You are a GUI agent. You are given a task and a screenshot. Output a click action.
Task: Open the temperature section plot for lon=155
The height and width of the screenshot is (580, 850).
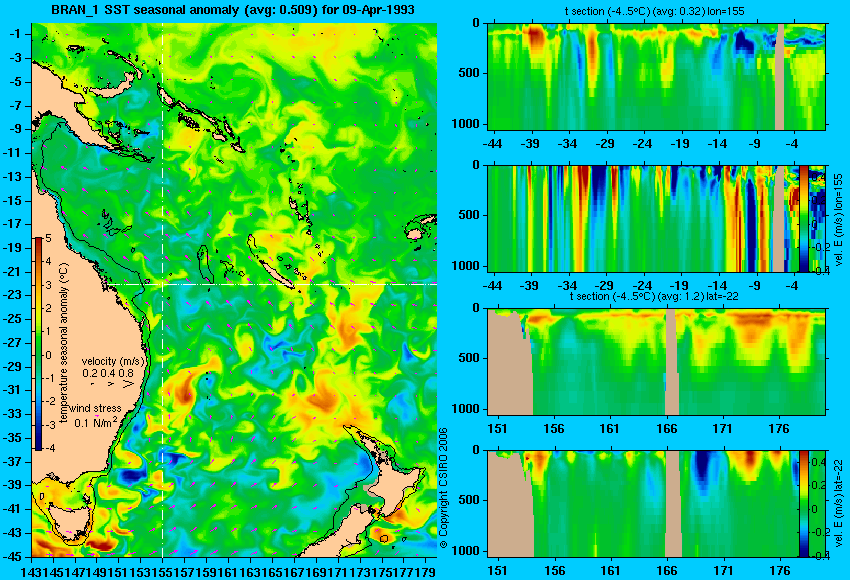click(657, 76)
